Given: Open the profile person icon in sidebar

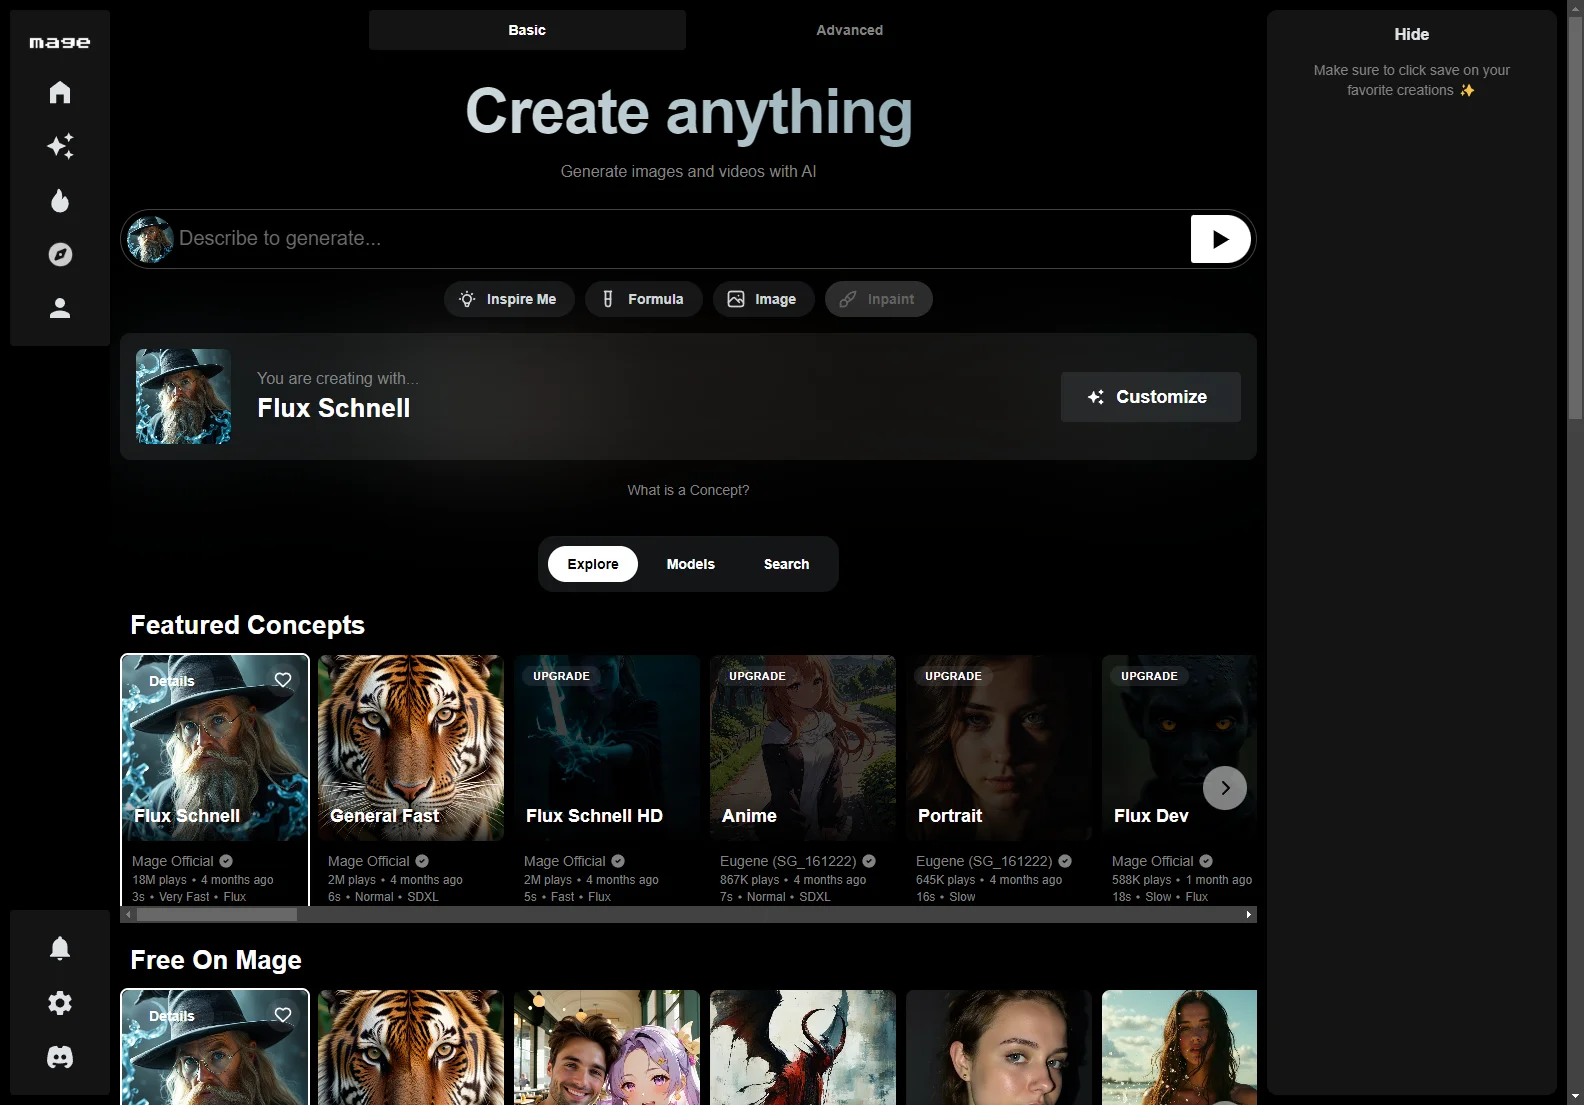Looking at the screenshot, I should click(x=60, y=308).
